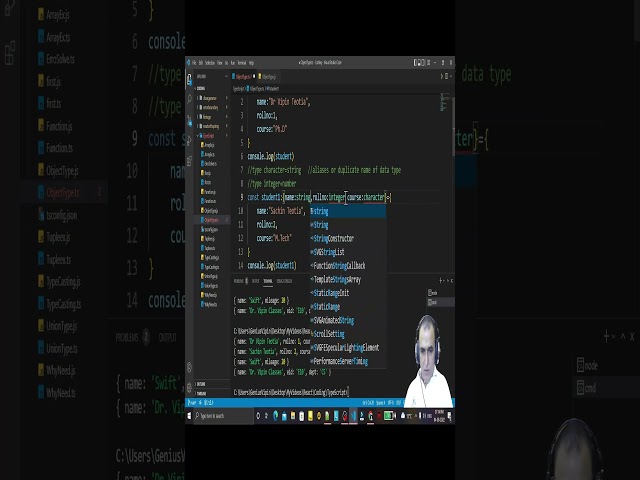Select the cmd terminal in terminal list

(x=440, y=302)
